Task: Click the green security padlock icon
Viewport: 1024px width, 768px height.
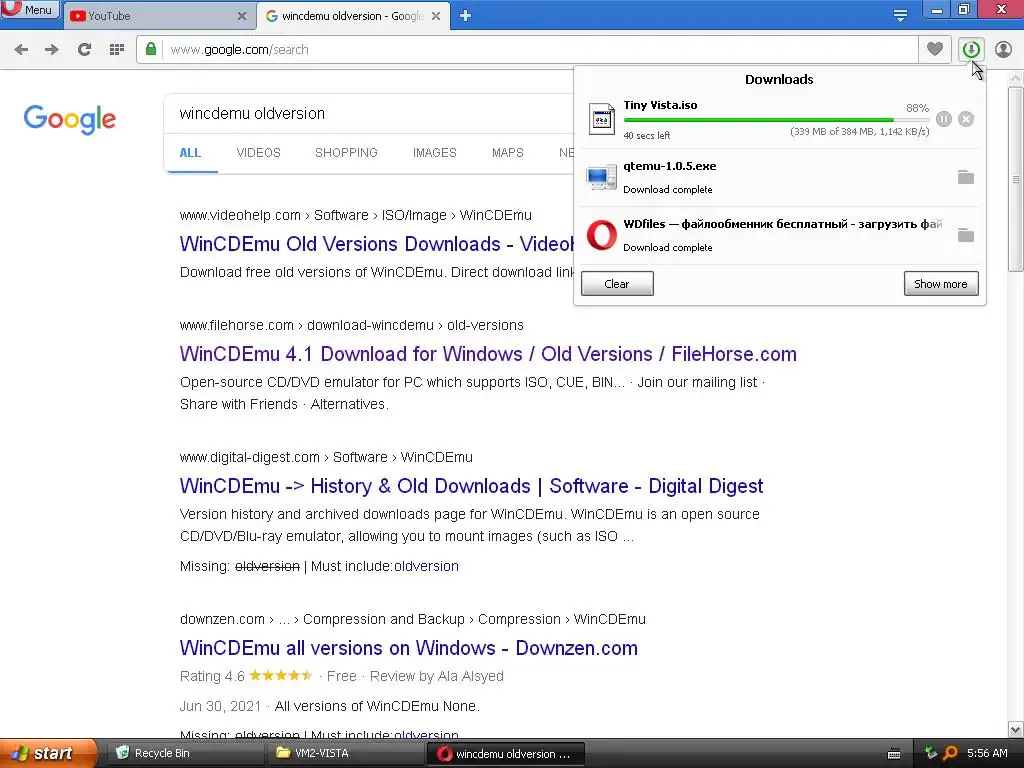Action: [151, 50]
